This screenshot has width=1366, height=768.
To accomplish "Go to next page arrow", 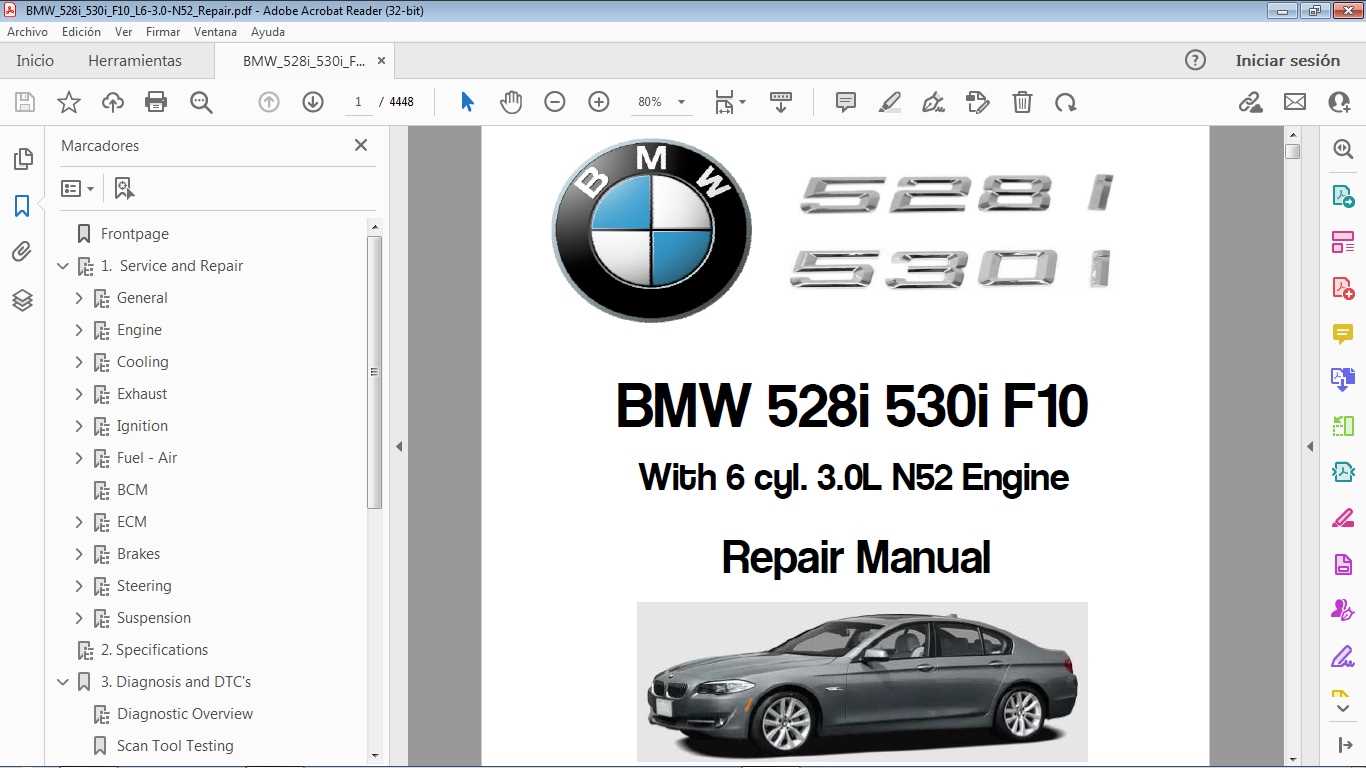I will tap(313, 102).
